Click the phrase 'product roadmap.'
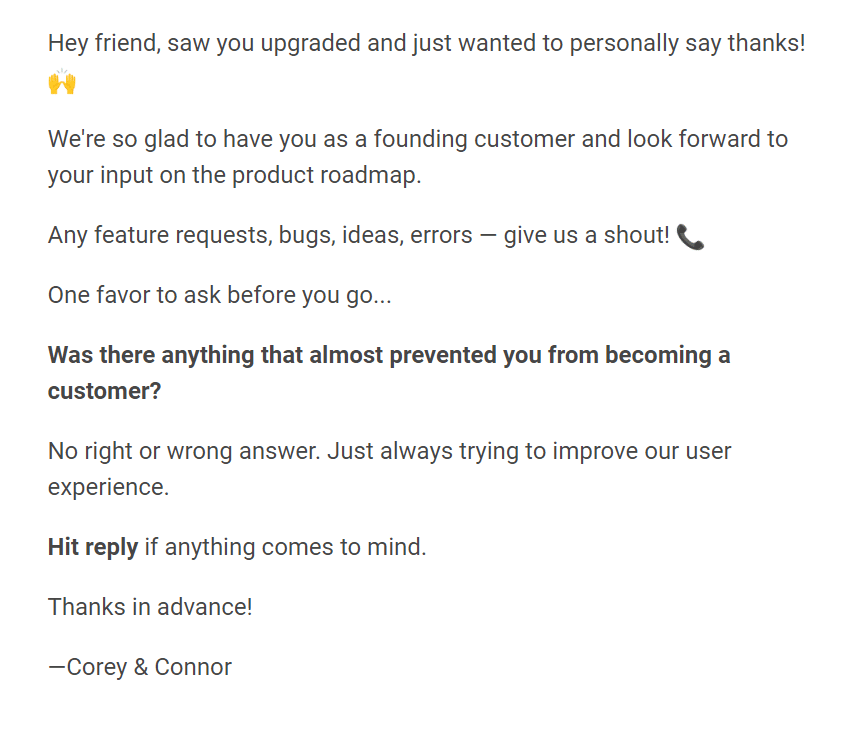Viewport: 851px width, 733px height. coord(327,175)
